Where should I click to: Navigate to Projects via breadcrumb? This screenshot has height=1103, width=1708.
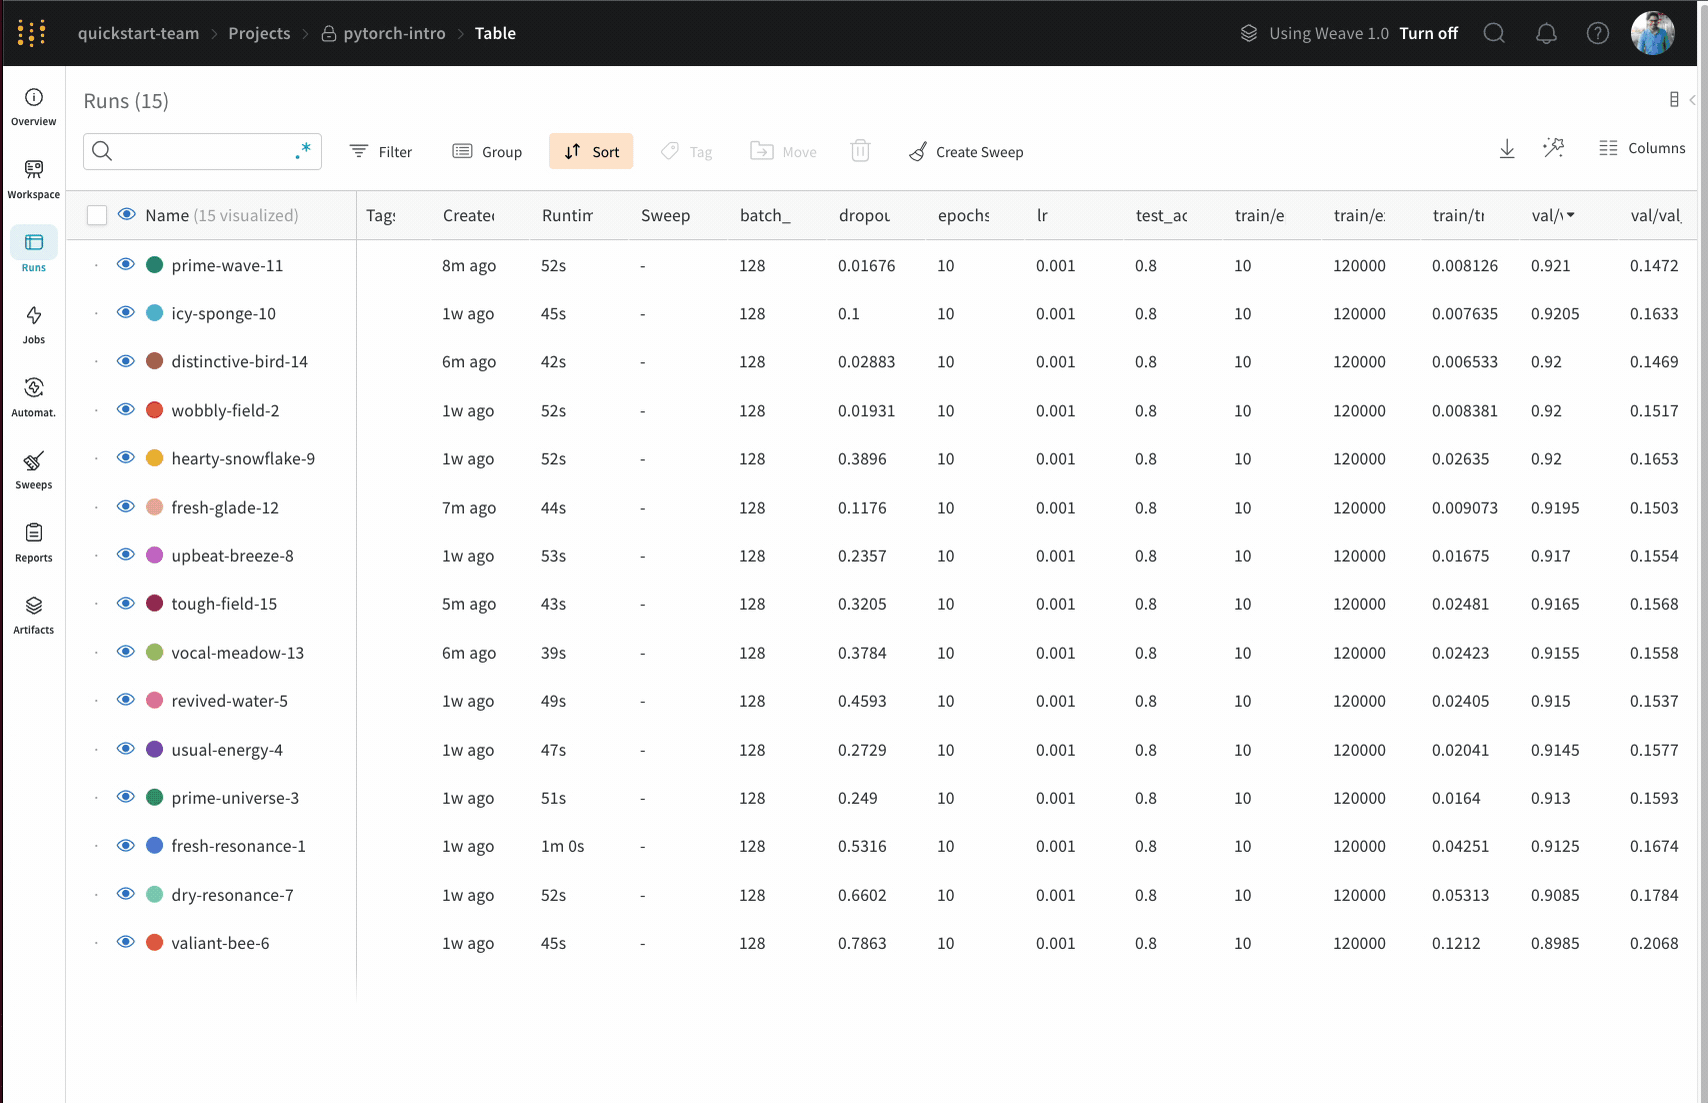(x=259, y=33)
